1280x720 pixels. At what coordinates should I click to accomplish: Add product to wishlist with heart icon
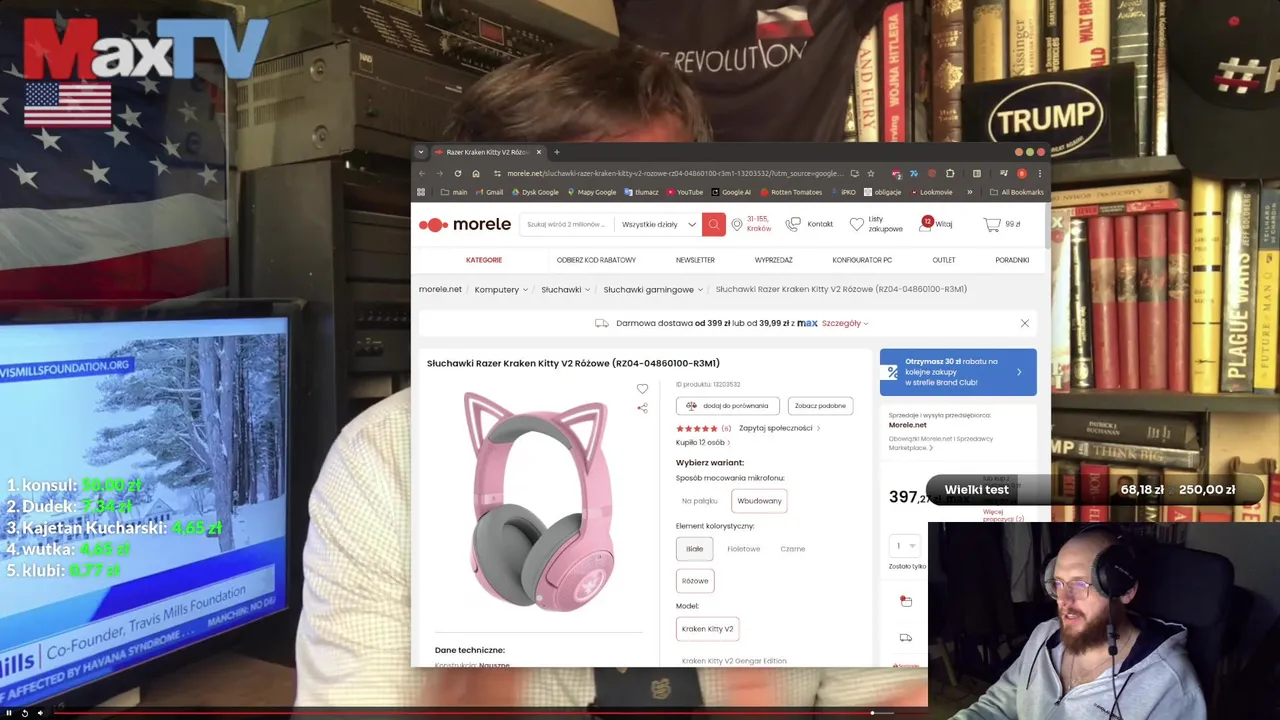[642, 388]
